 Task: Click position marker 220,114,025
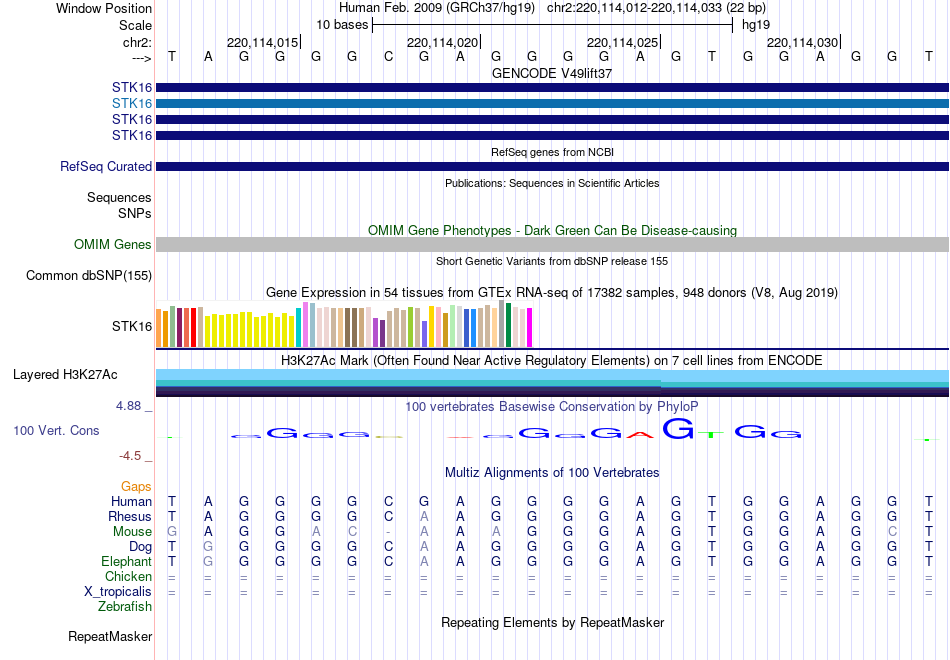tap(622, 42)
